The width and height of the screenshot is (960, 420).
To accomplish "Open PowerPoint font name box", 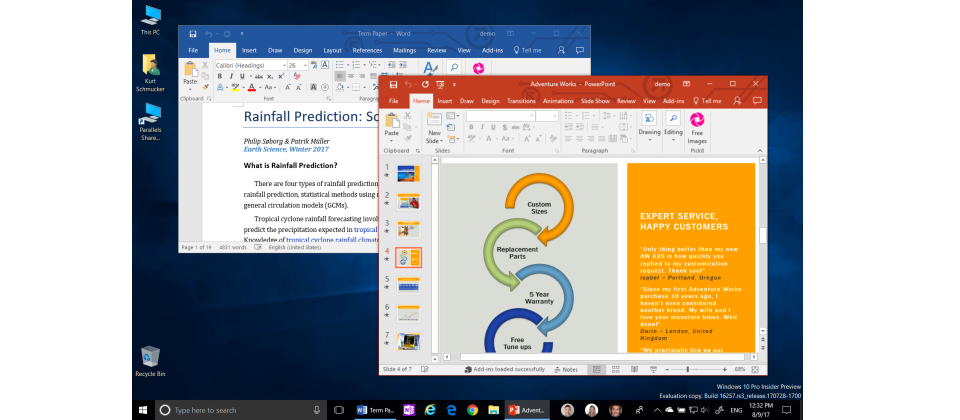I will coord(500,116).
